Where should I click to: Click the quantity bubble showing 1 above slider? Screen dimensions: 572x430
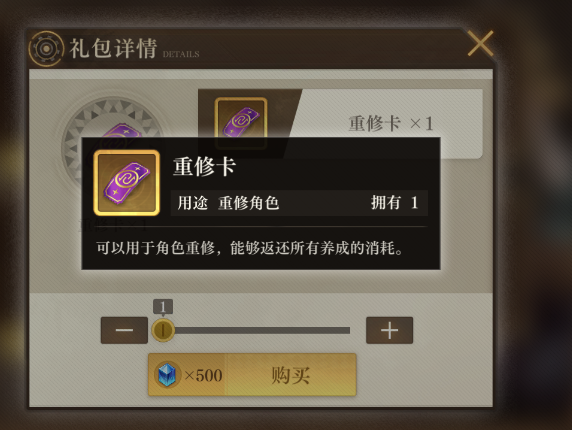point(163,307)
